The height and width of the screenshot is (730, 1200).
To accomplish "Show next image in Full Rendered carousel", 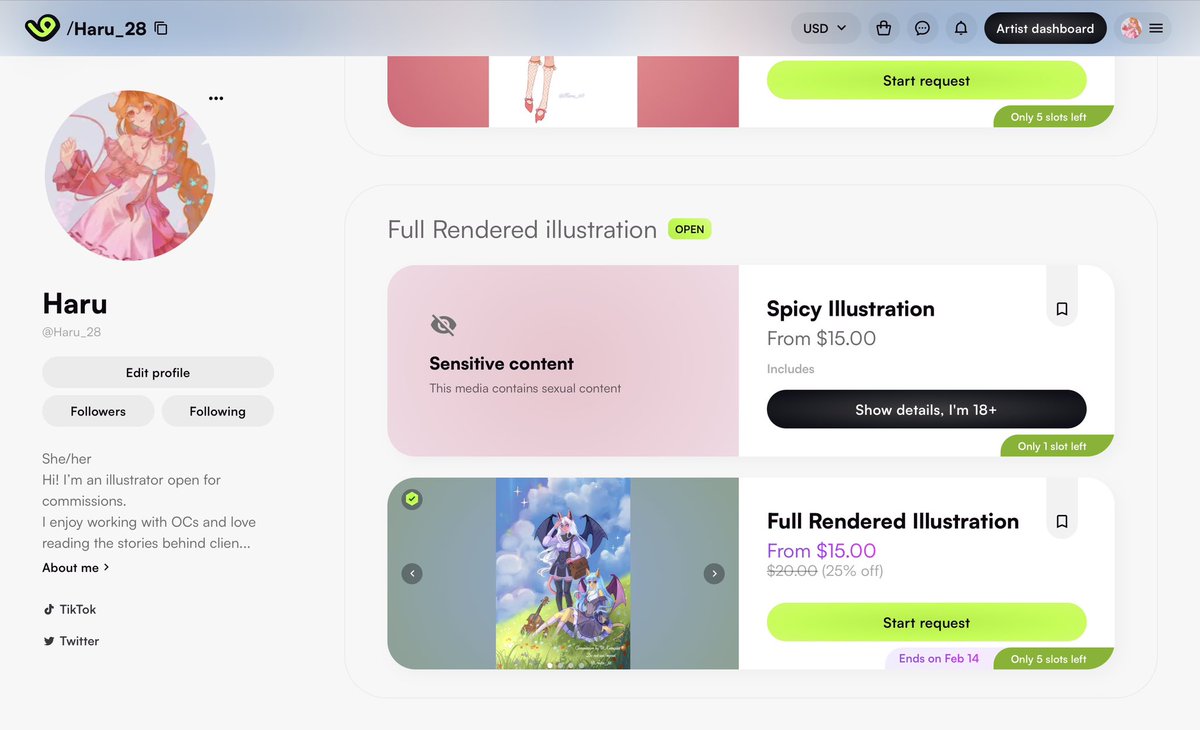I will (714, 573).
